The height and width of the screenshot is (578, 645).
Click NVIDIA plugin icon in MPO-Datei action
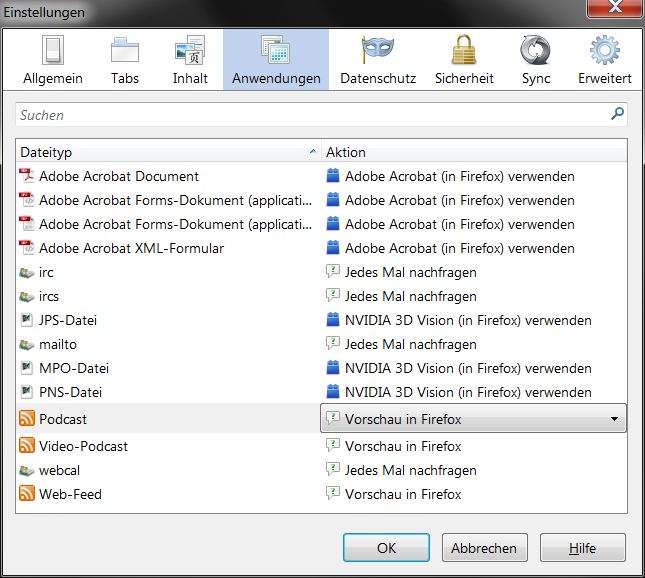tap(333, 367)
